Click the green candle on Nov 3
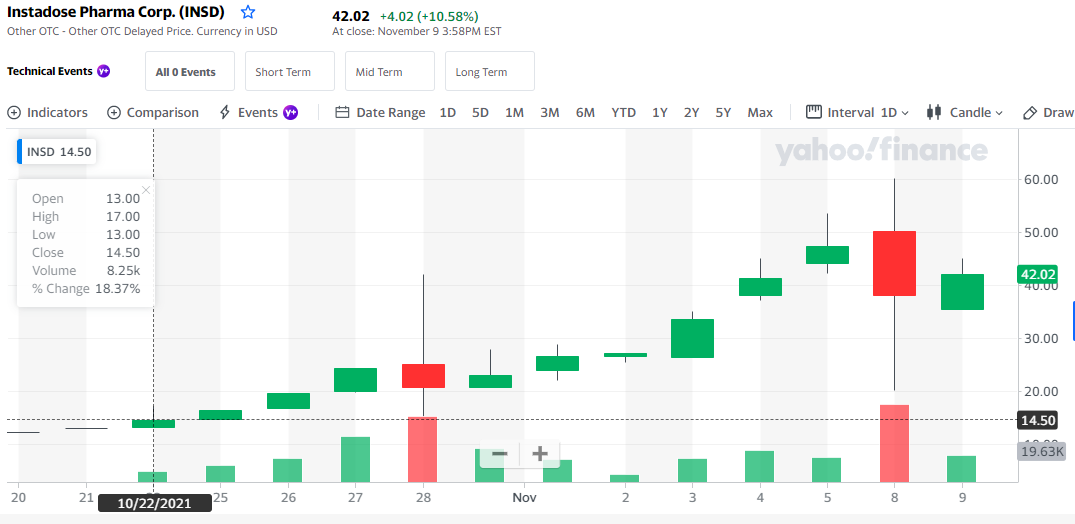Image resolution: width=1075 pixels, height=524 pixels. pyautogui.click(x=692, y=338)
